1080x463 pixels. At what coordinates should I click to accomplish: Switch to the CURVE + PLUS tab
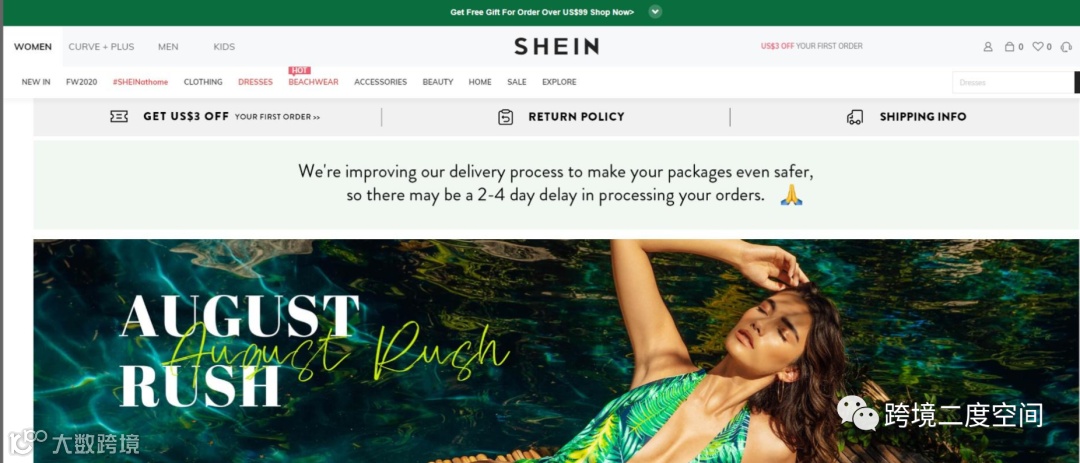click(101, 47)
